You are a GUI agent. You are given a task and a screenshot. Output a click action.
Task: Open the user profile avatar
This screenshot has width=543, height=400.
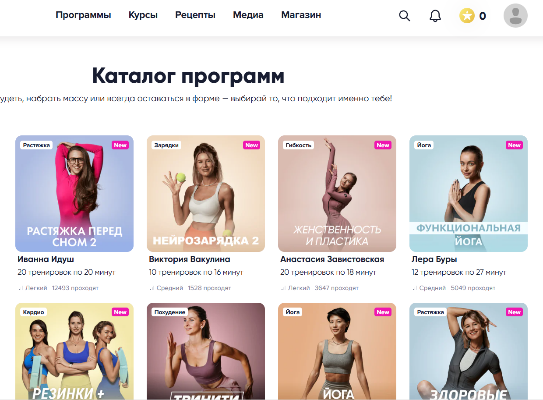coord(515,16)
